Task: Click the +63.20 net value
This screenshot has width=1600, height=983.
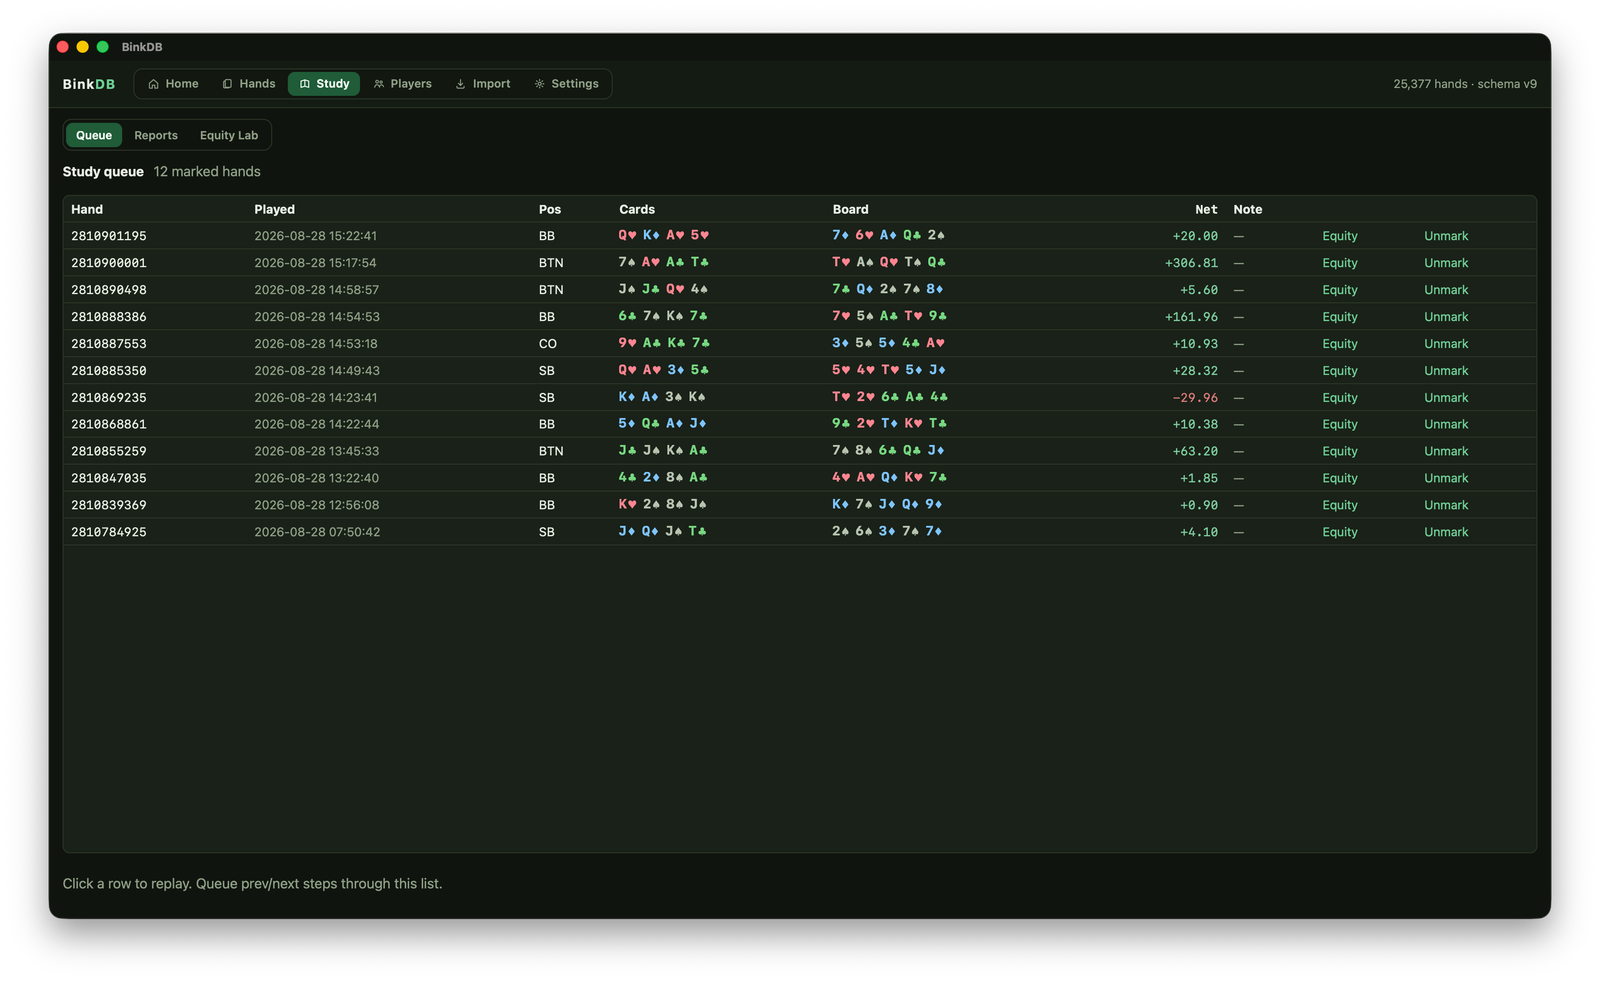Action: (x=1195, y=451)
